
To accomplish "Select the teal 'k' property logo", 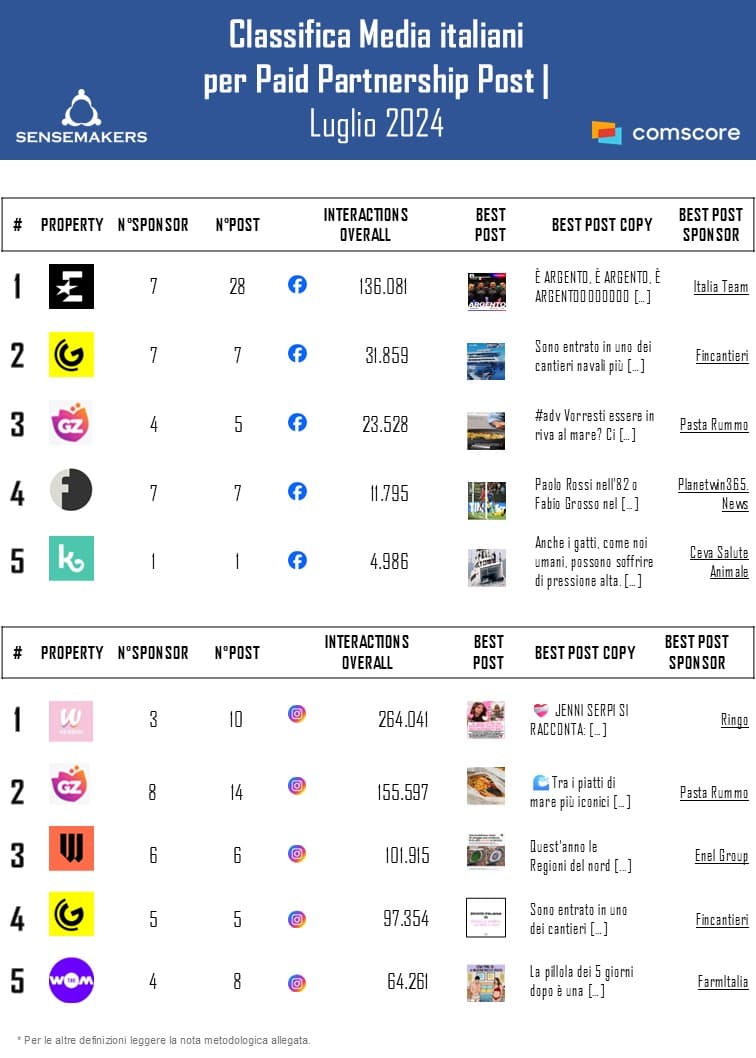I will tap(71, 558).
